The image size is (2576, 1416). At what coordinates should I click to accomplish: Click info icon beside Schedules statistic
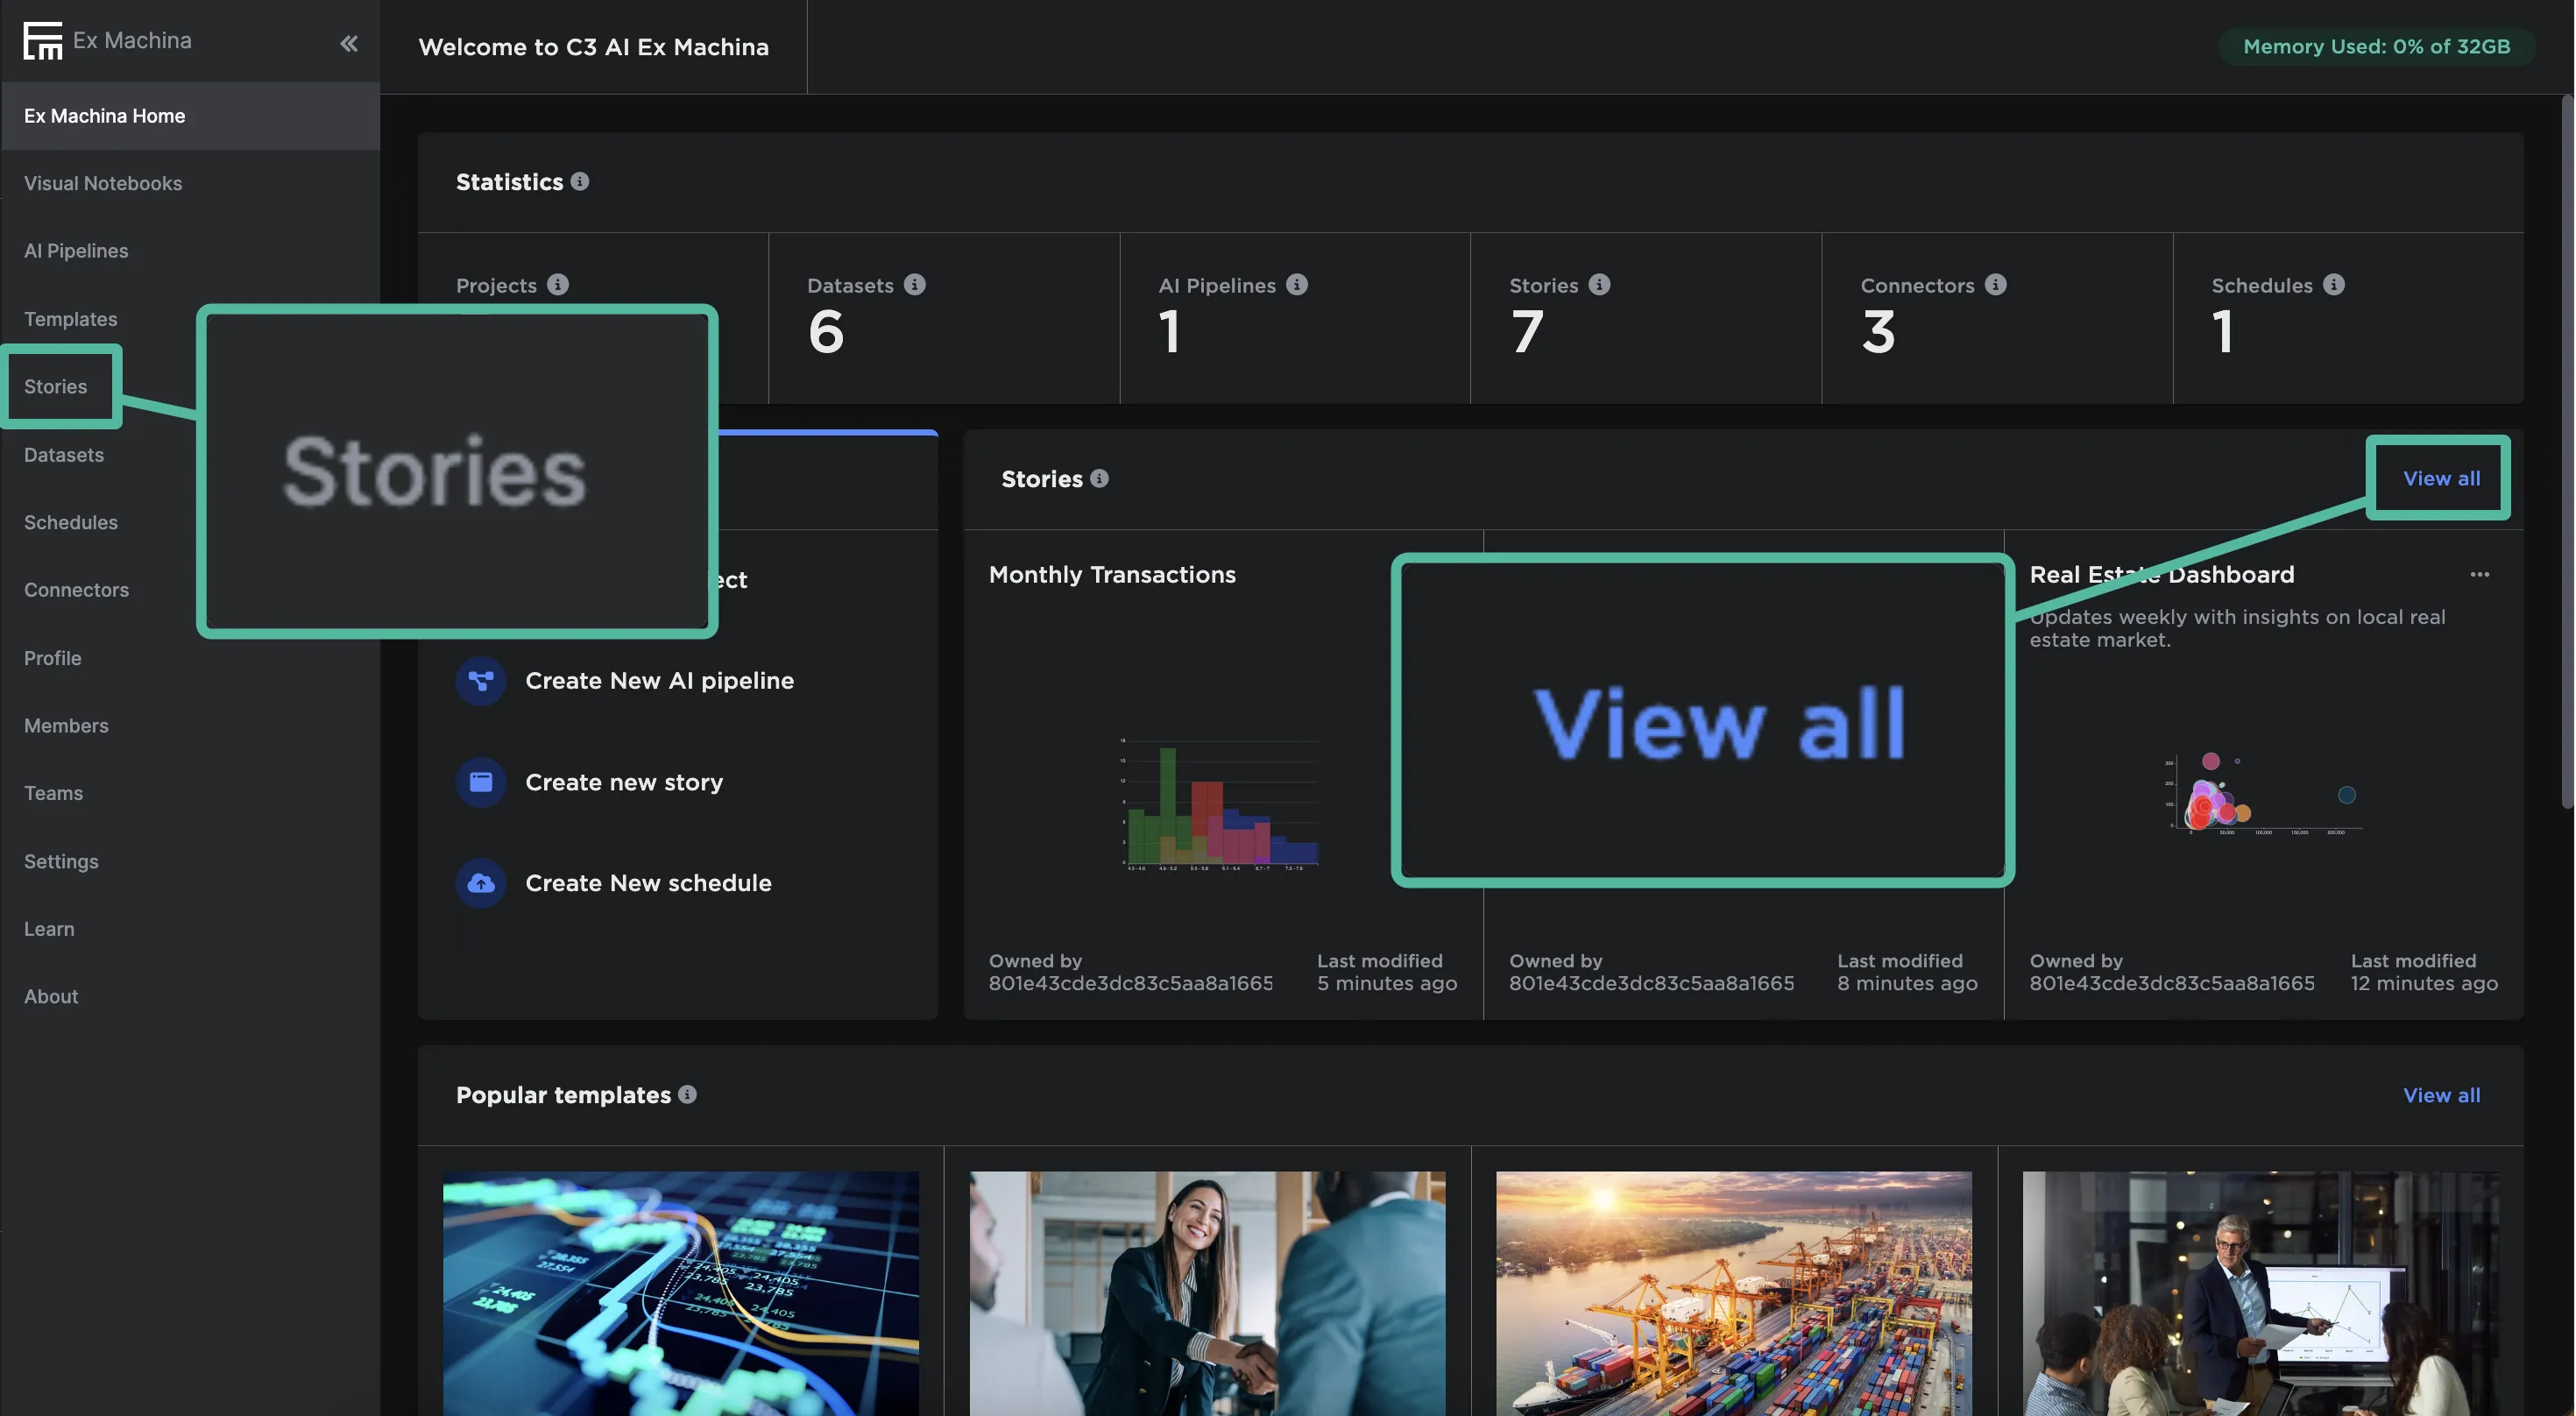click(2333, 284)
